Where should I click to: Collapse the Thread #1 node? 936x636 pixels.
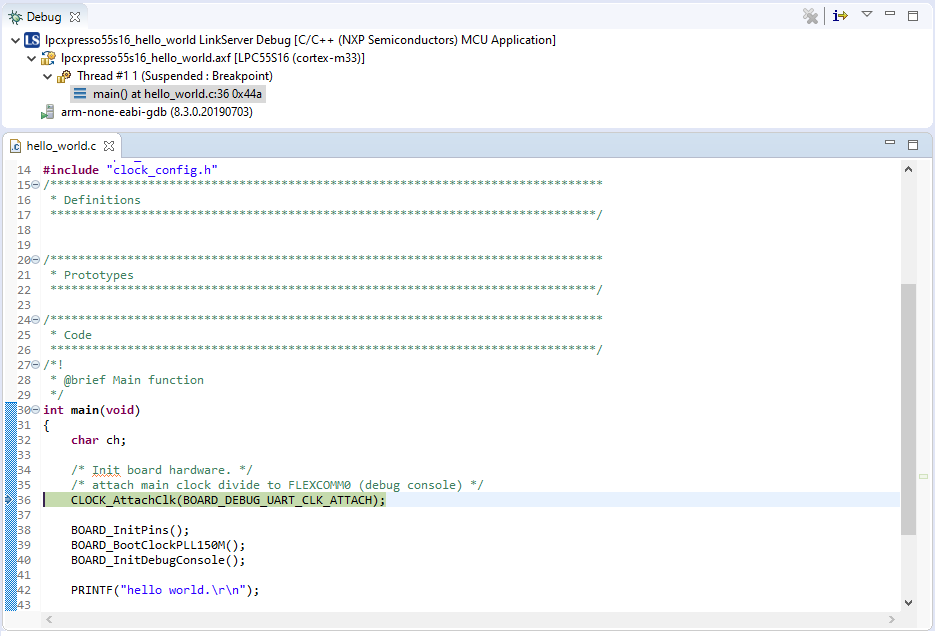(x=47, y=76)
